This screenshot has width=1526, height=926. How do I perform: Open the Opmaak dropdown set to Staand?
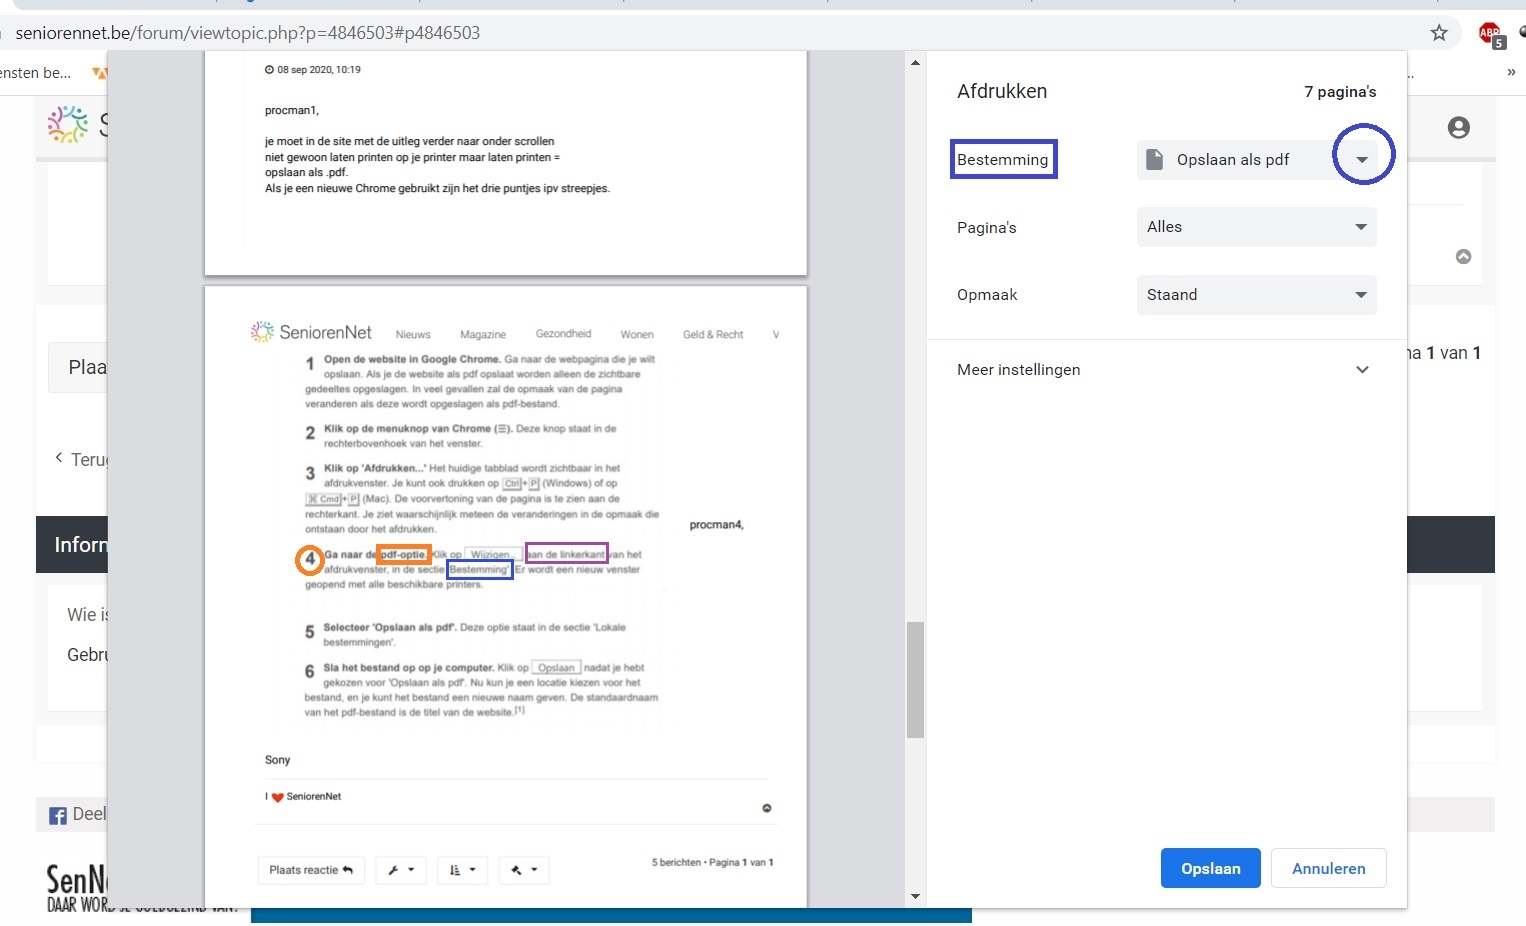pos(1256,295)
